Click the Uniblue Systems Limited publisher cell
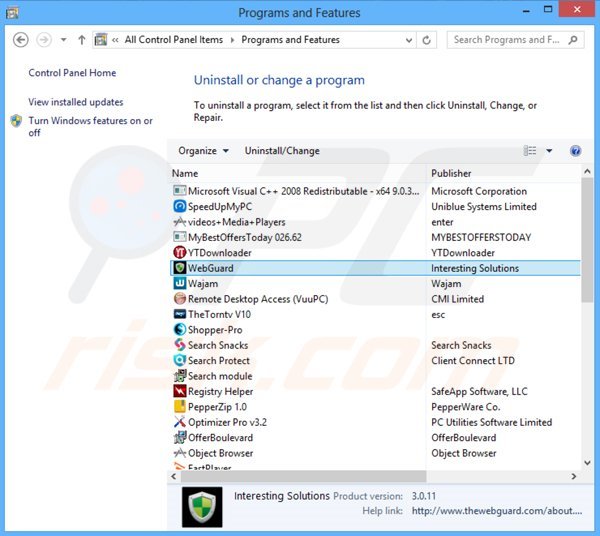 (484, 207)
